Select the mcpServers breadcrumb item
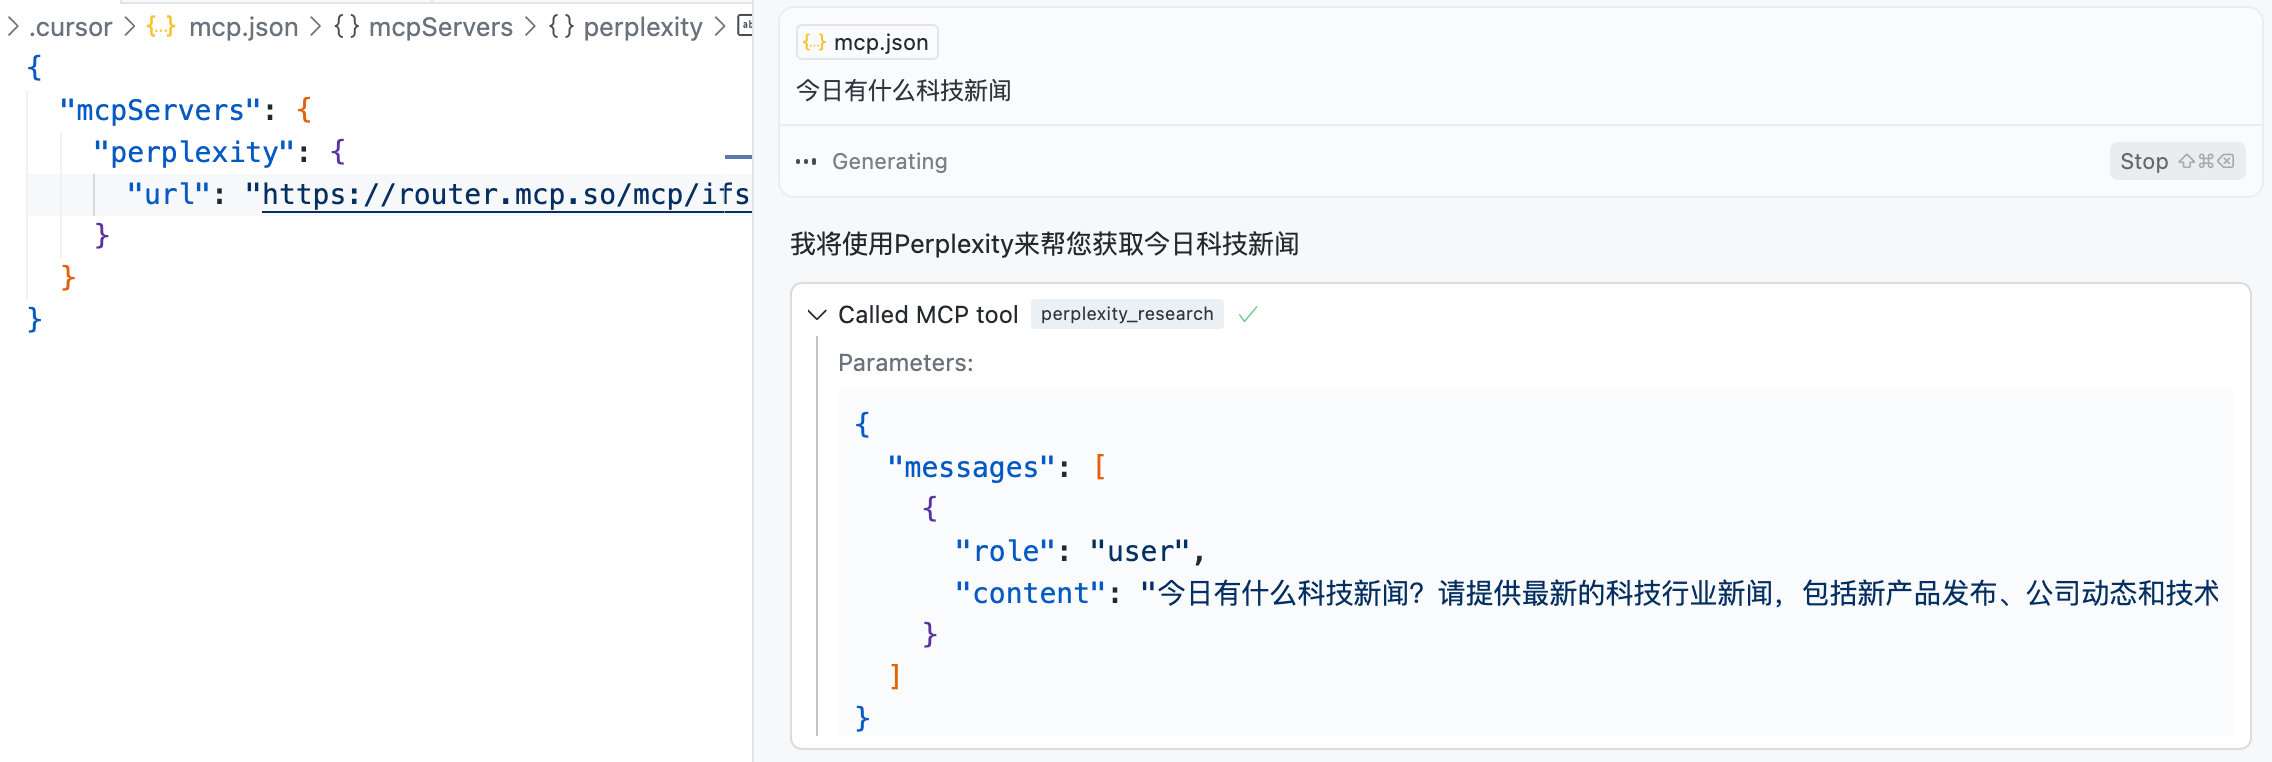 click(440, 27)
